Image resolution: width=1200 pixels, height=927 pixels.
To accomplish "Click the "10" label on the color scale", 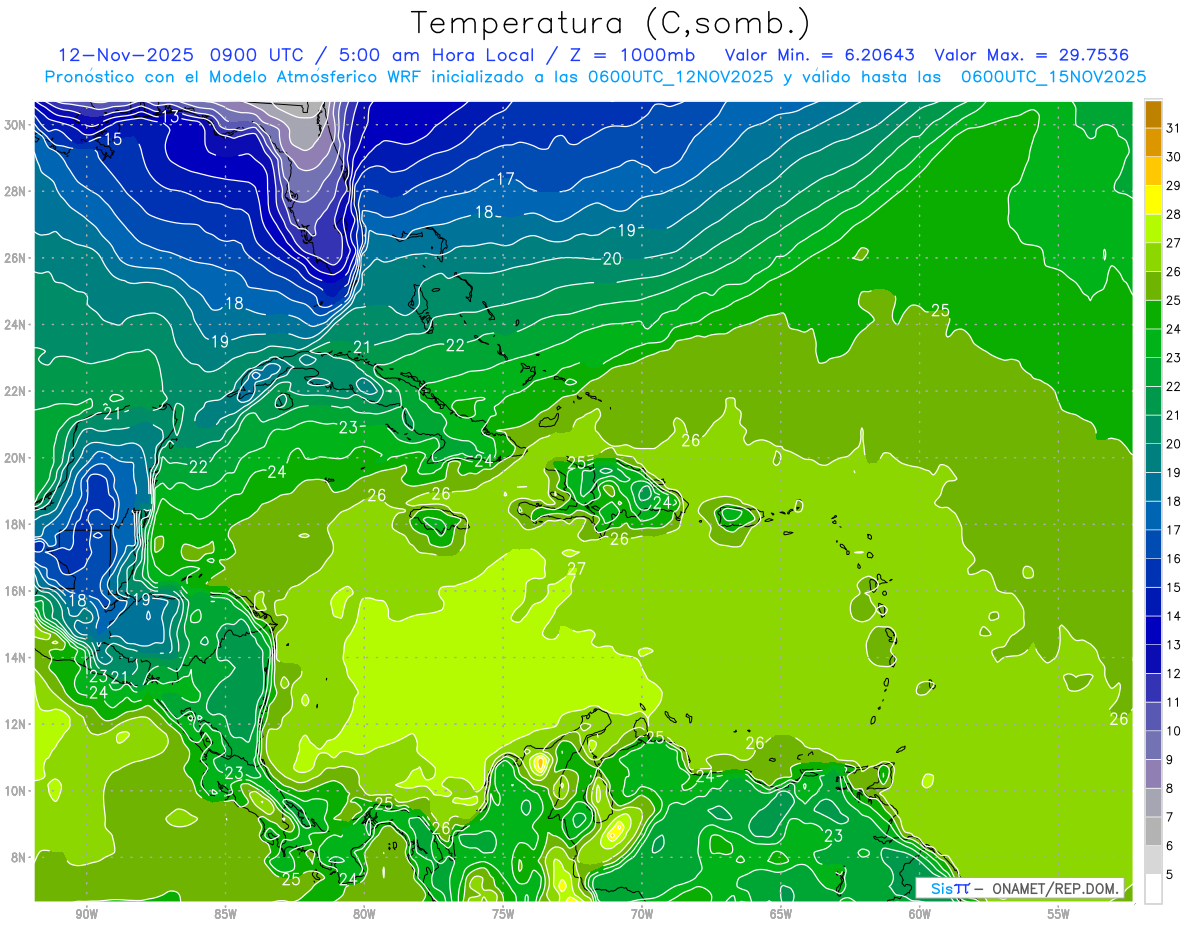I will tap(1175, 731).
